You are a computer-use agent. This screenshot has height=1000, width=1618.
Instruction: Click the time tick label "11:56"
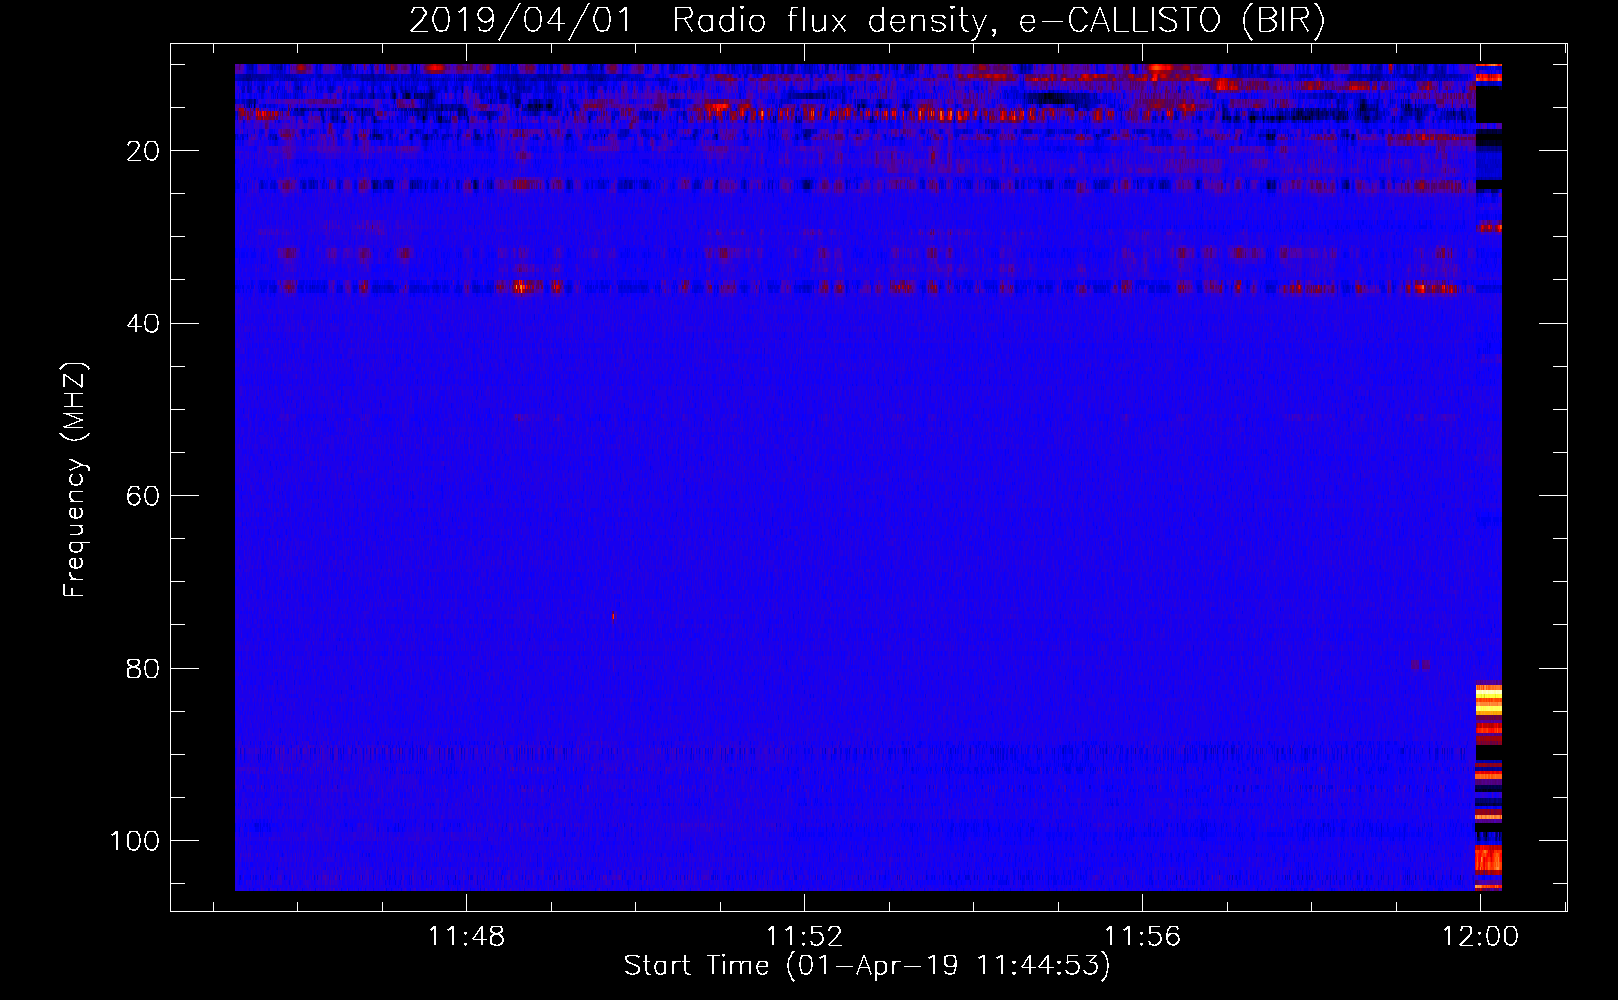pos(1142,937)
